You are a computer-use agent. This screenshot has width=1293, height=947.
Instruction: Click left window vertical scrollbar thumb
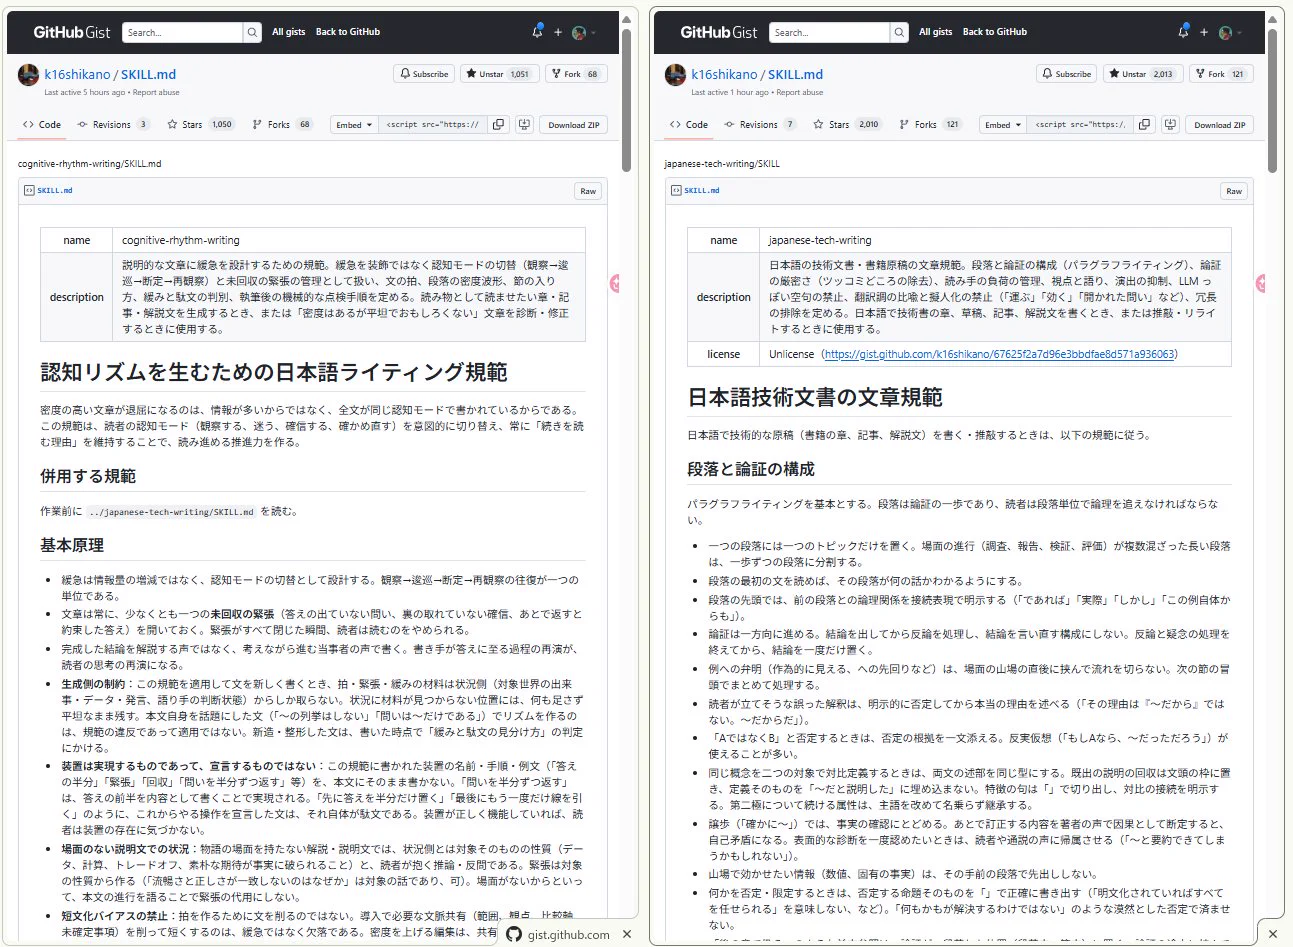(626, 100)
